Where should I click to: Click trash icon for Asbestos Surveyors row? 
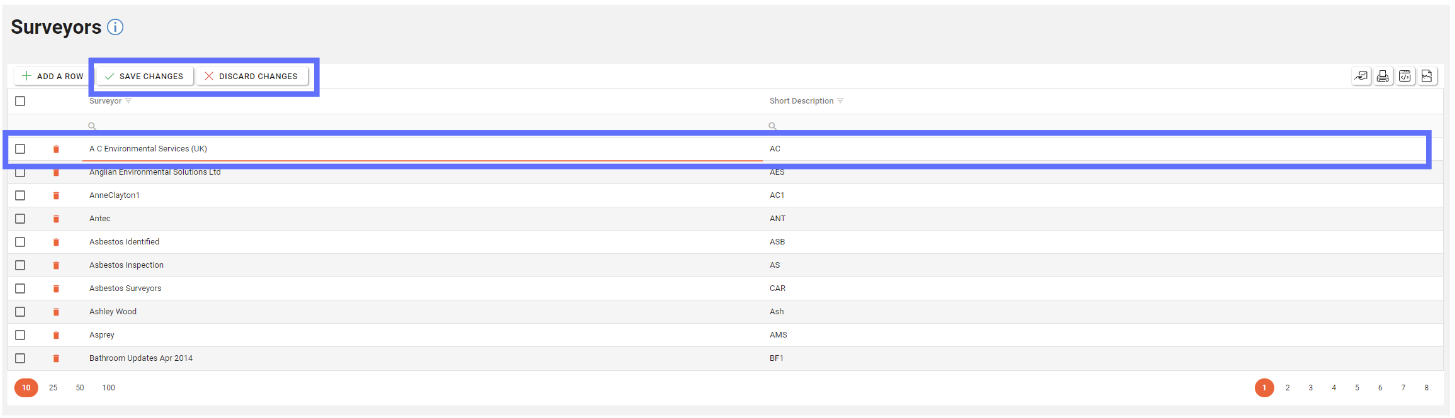[56, 289]
